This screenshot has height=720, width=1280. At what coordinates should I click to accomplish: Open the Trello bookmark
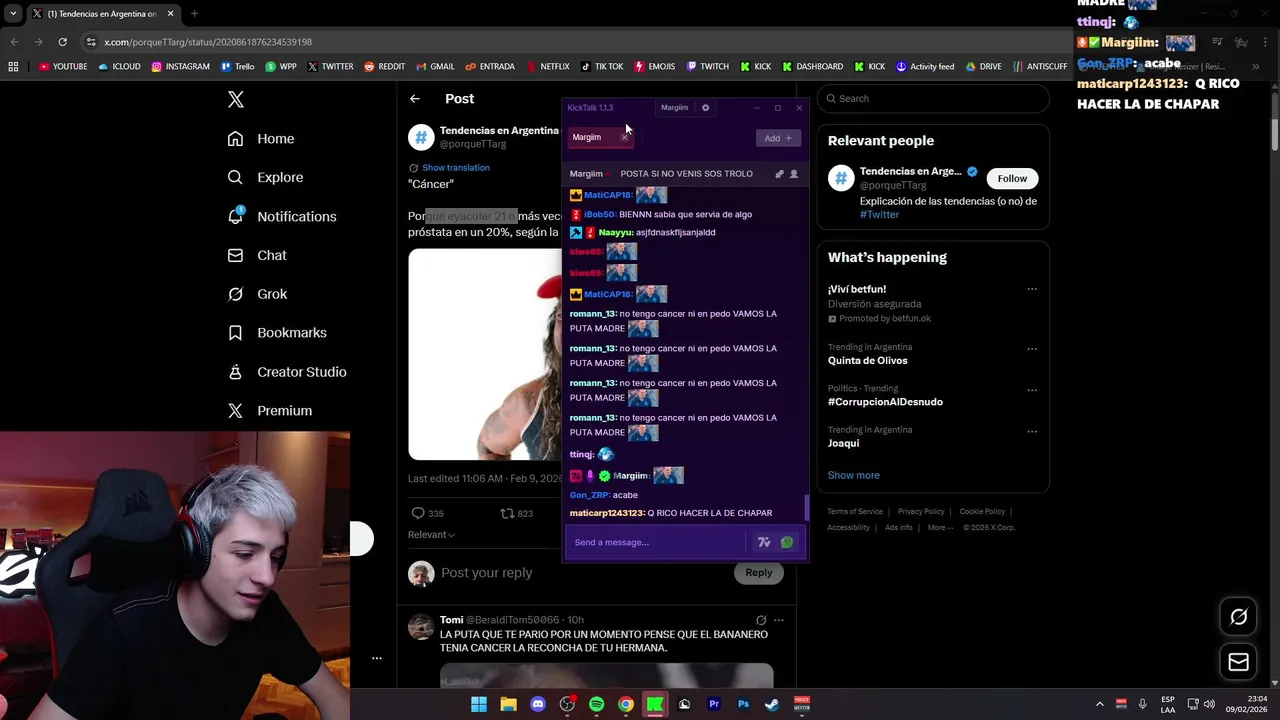click(238, 67)
